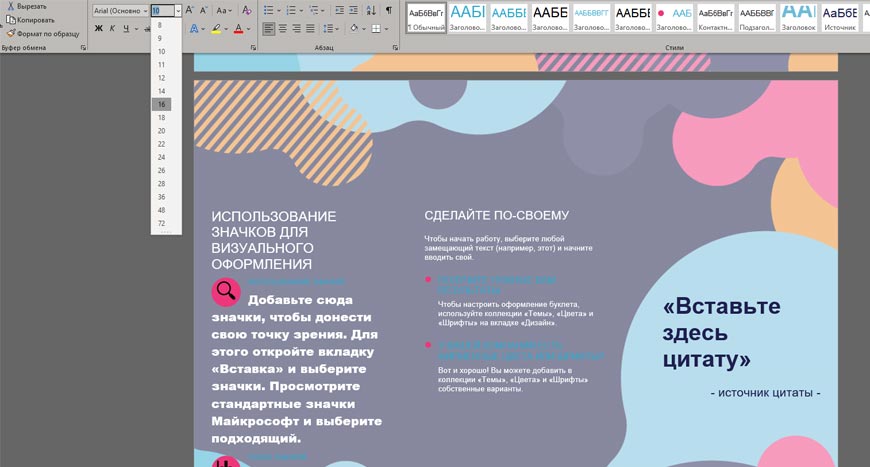This screenshot has height=467, width=870.
Task: Click the clear formatting icon
Action: (x=247, y=10)
